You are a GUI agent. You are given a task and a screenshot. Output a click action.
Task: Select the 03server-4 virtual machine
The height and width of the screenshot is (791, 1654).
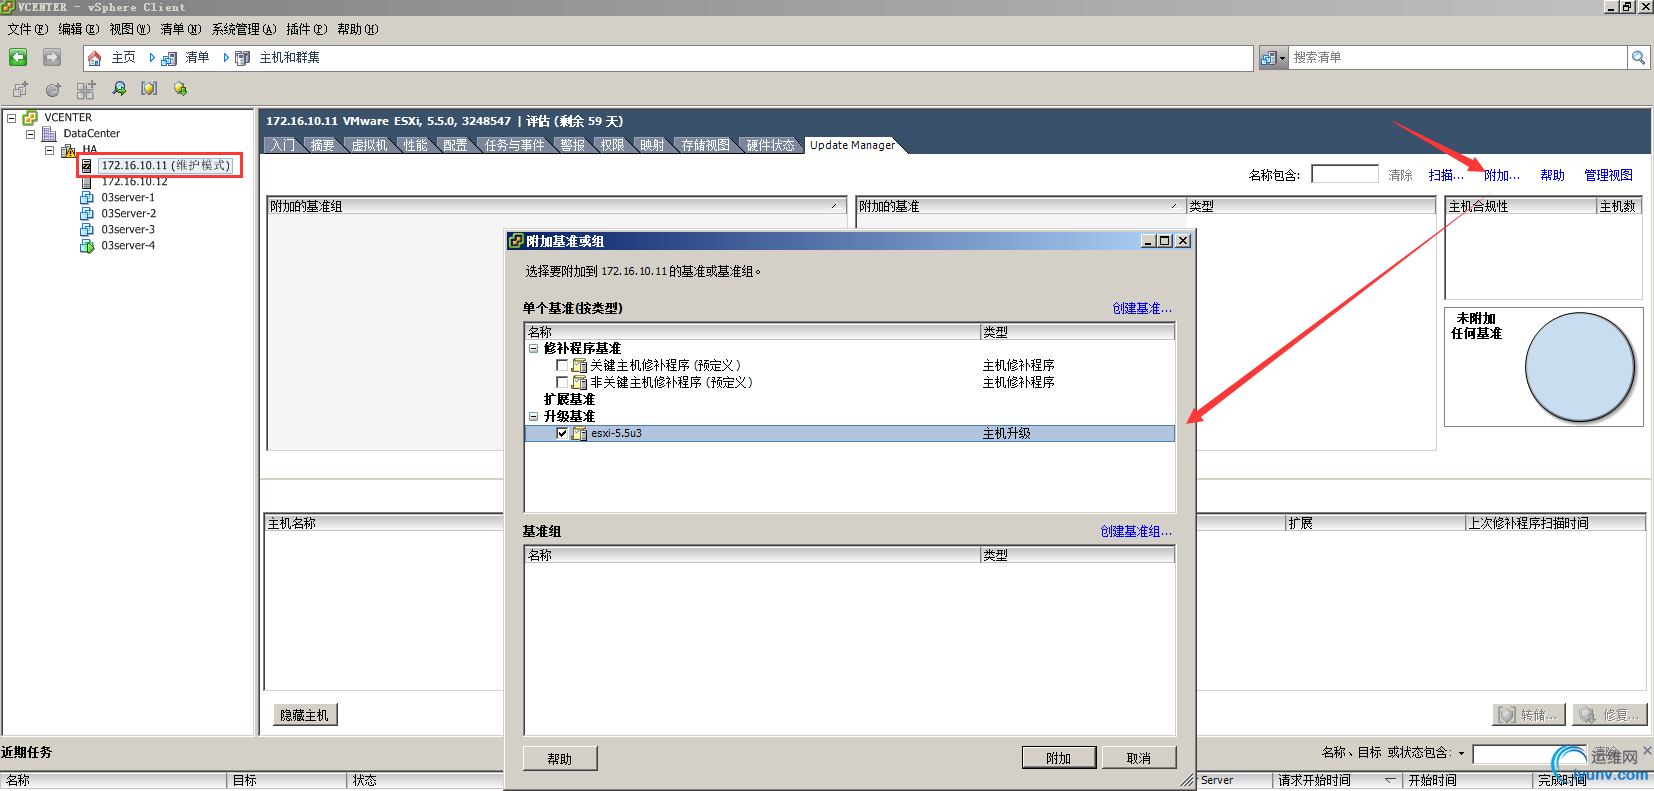128,246
